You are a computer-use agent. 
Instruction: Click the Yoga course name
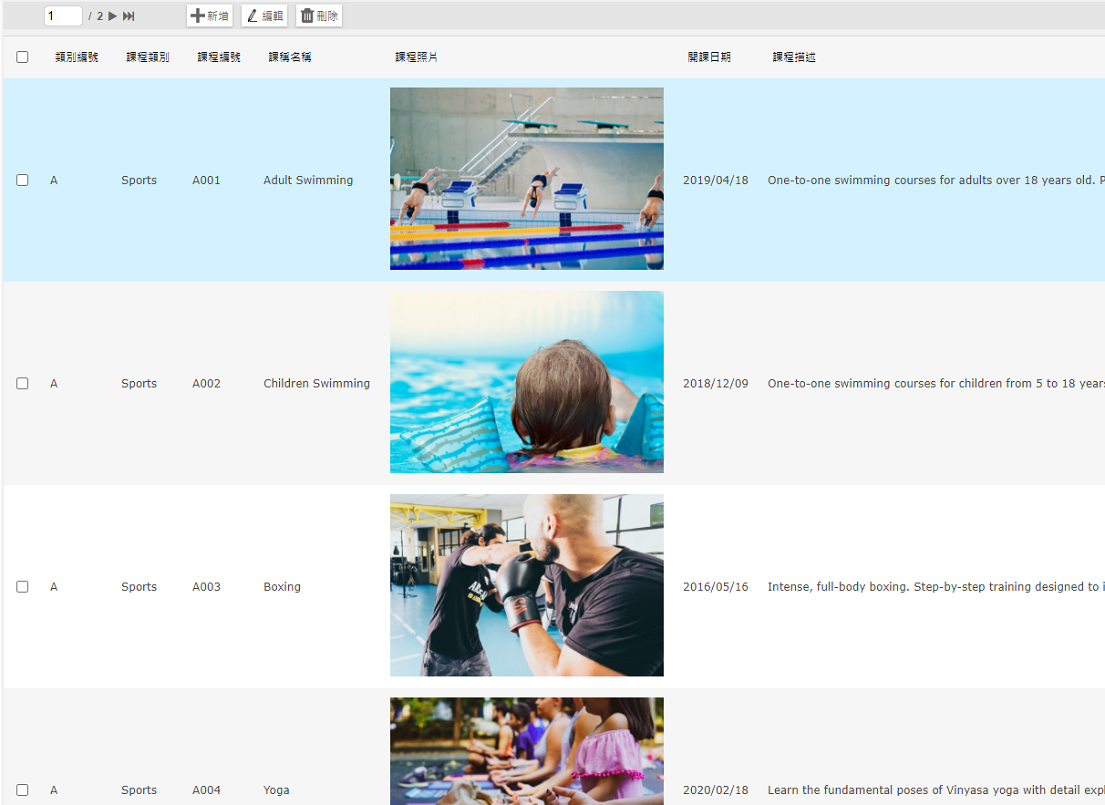pyautogui.click(x=276, y=789)
